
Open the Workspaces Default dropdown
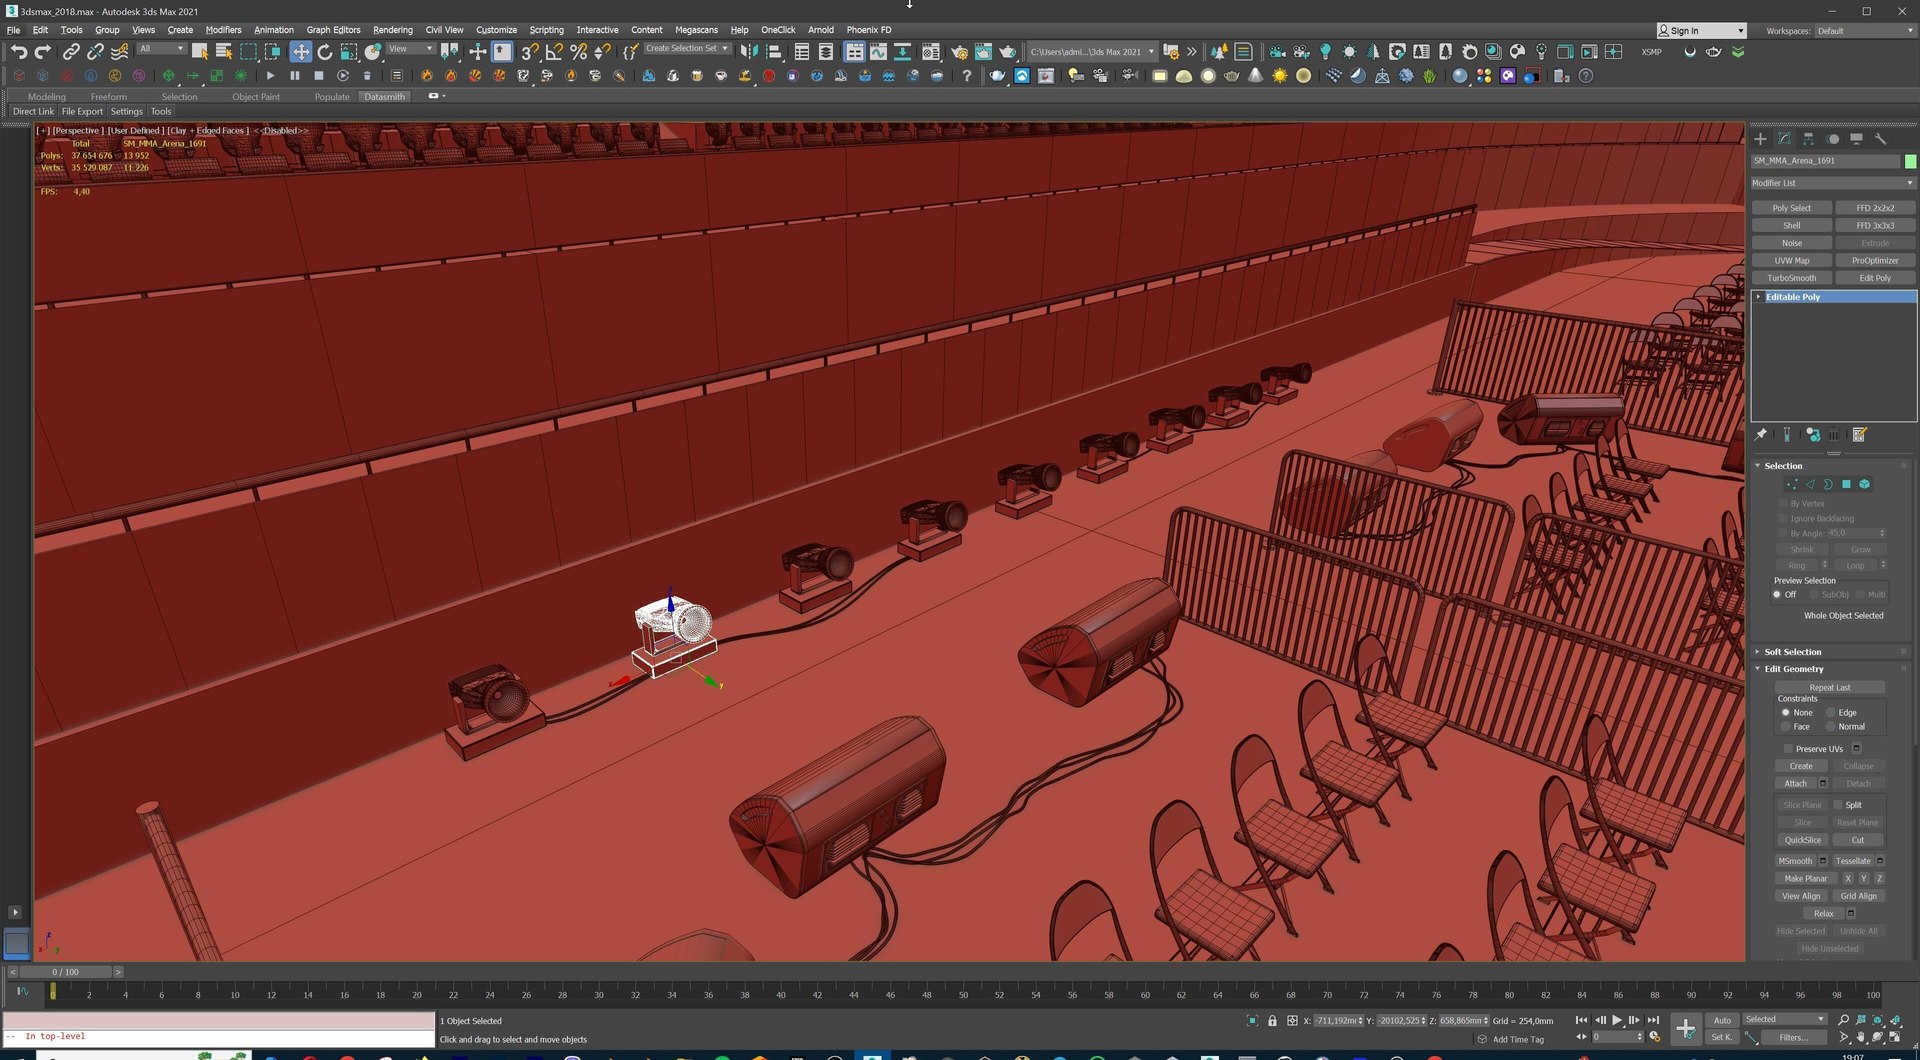[1863, 31]
